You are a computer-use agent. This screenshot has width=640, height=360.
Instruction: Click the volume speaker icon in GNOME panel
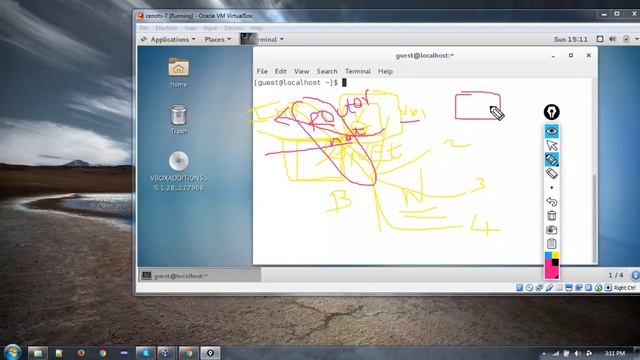click(x=612, y=39)
